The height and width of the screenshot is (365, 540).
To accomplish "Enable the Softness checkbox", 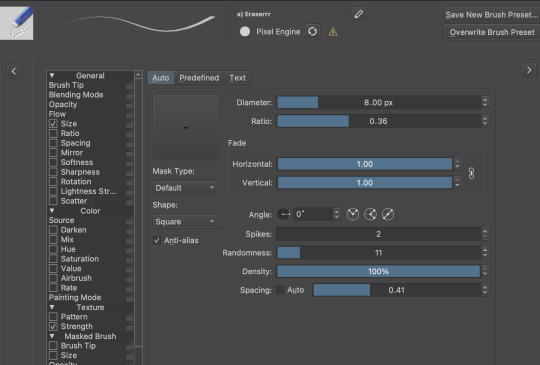I will click(53, 162).
